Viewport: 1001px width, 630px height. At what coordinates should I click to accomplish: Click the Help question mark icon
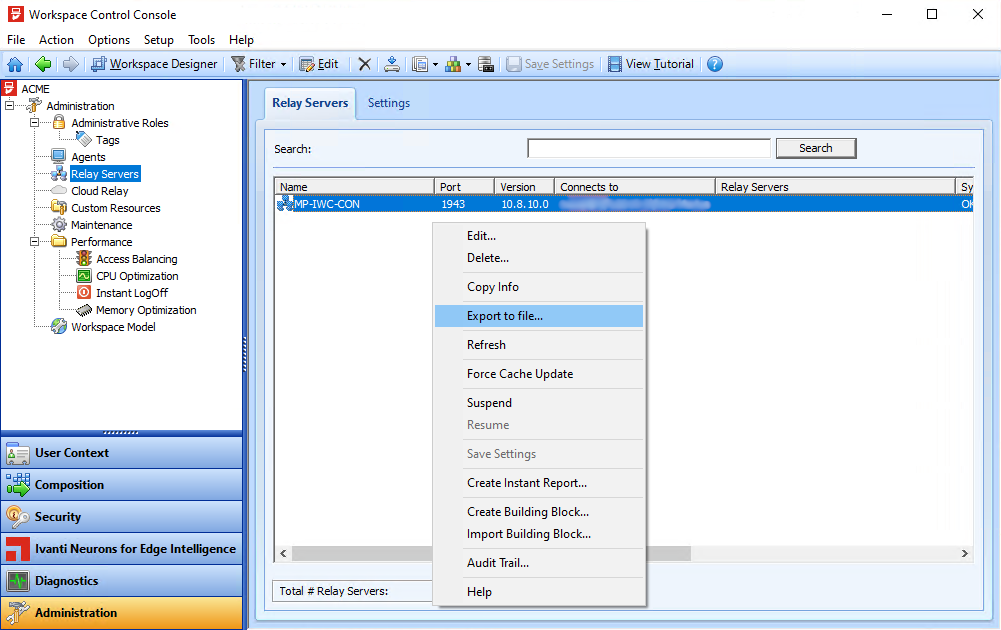[x=716, y=63]
